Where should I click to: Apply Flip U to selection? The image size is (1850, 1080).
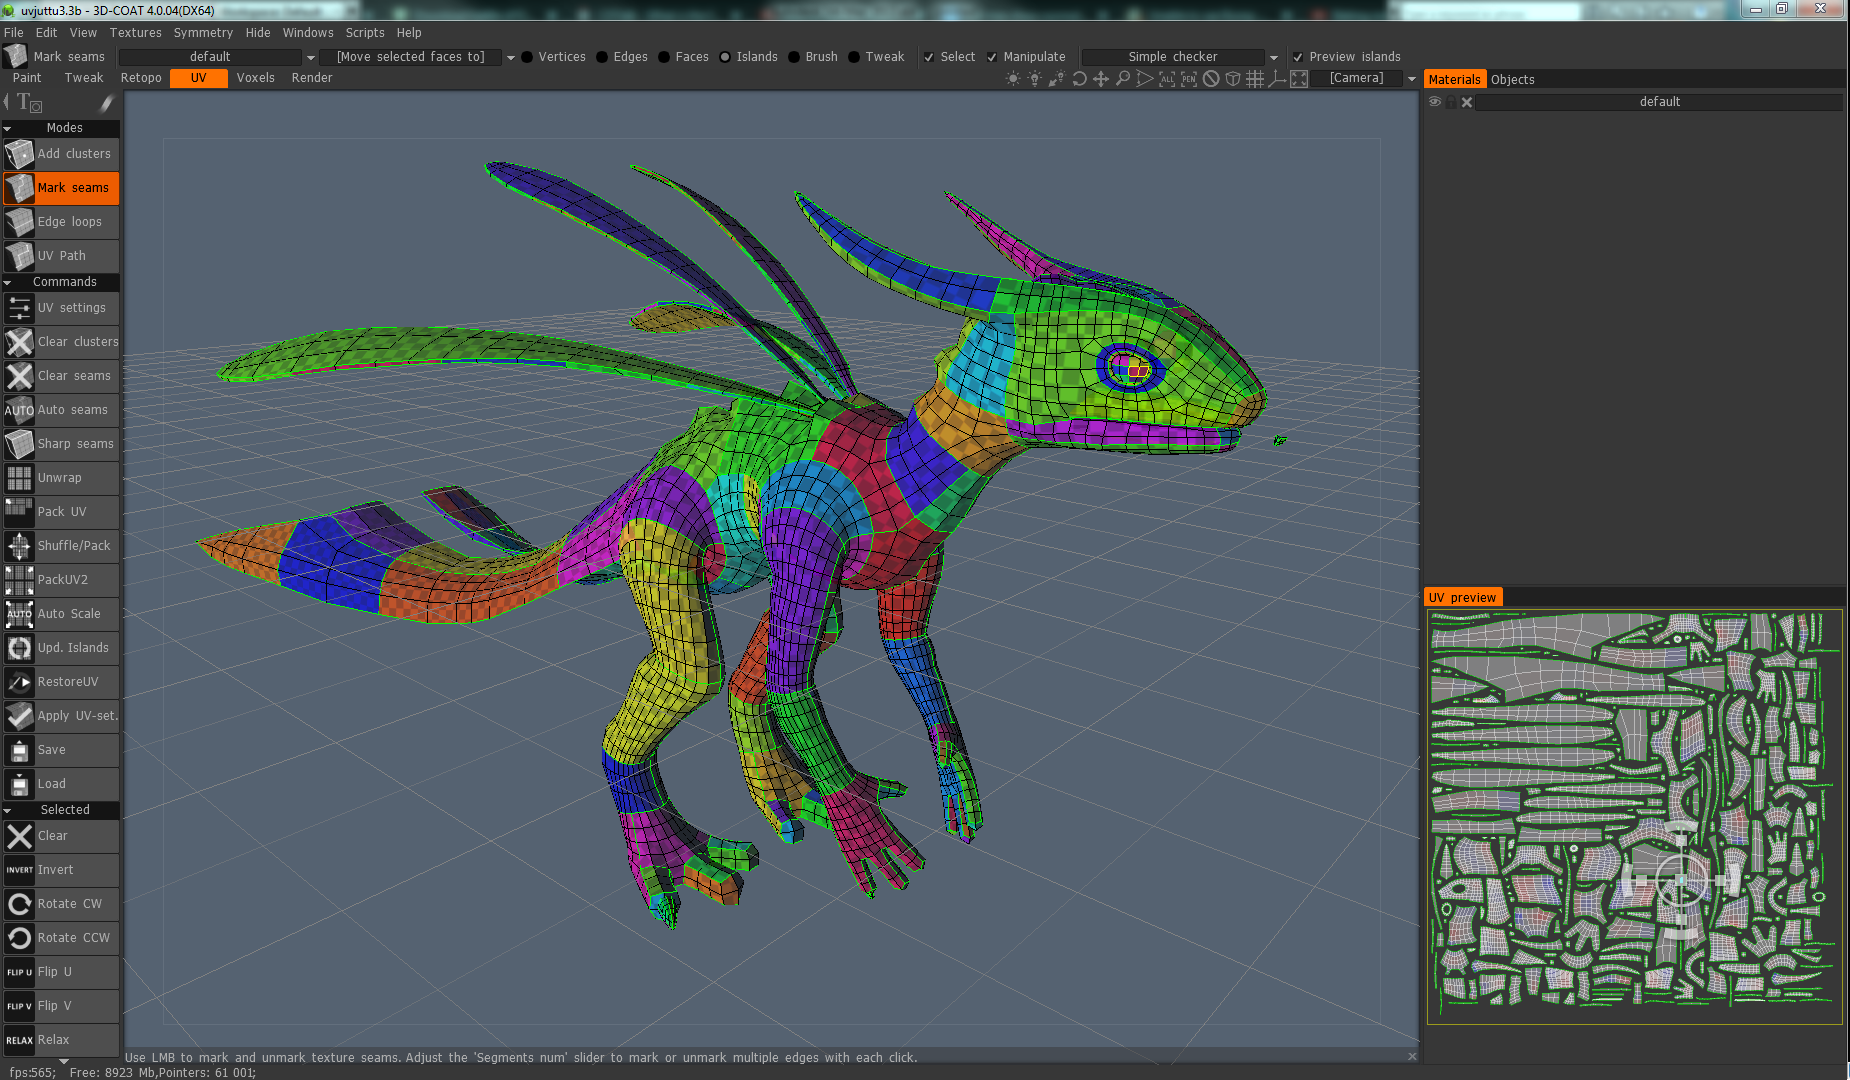[x=61, y=972]
